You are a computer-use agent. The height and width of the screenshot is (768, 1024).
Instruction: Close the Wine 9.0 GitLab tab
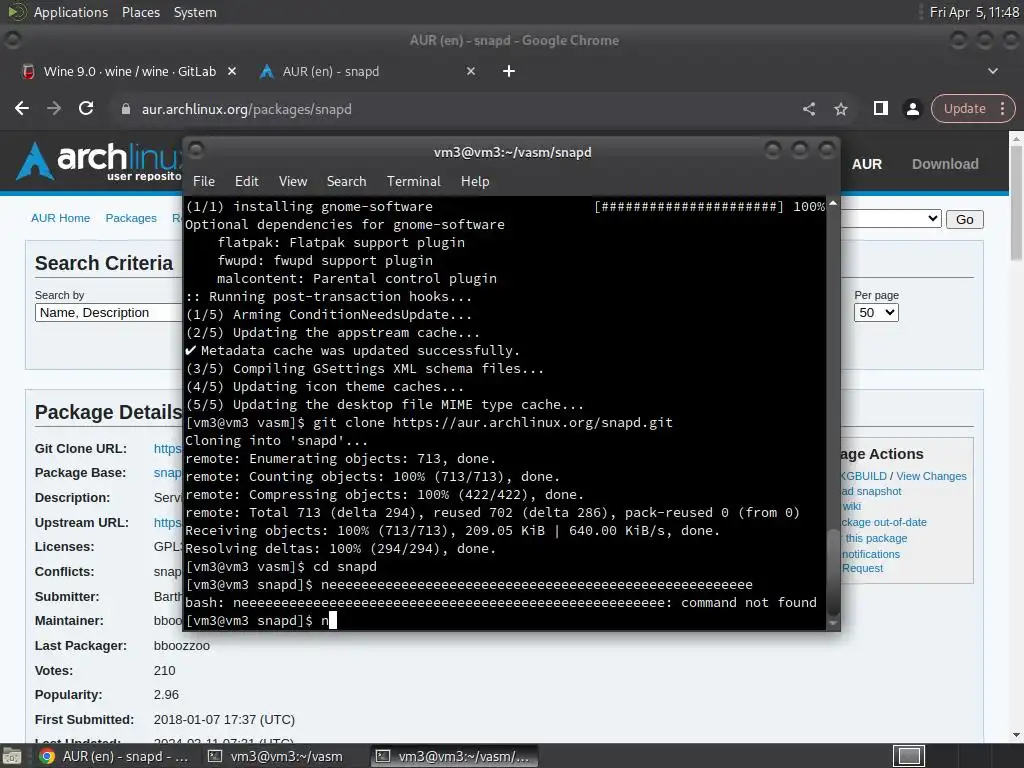[232, 71]
